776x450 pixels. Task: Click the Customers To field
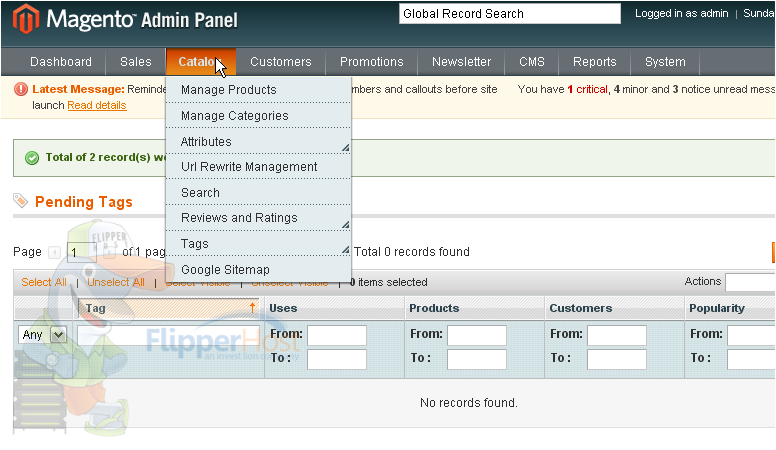(x=617, y=359)
